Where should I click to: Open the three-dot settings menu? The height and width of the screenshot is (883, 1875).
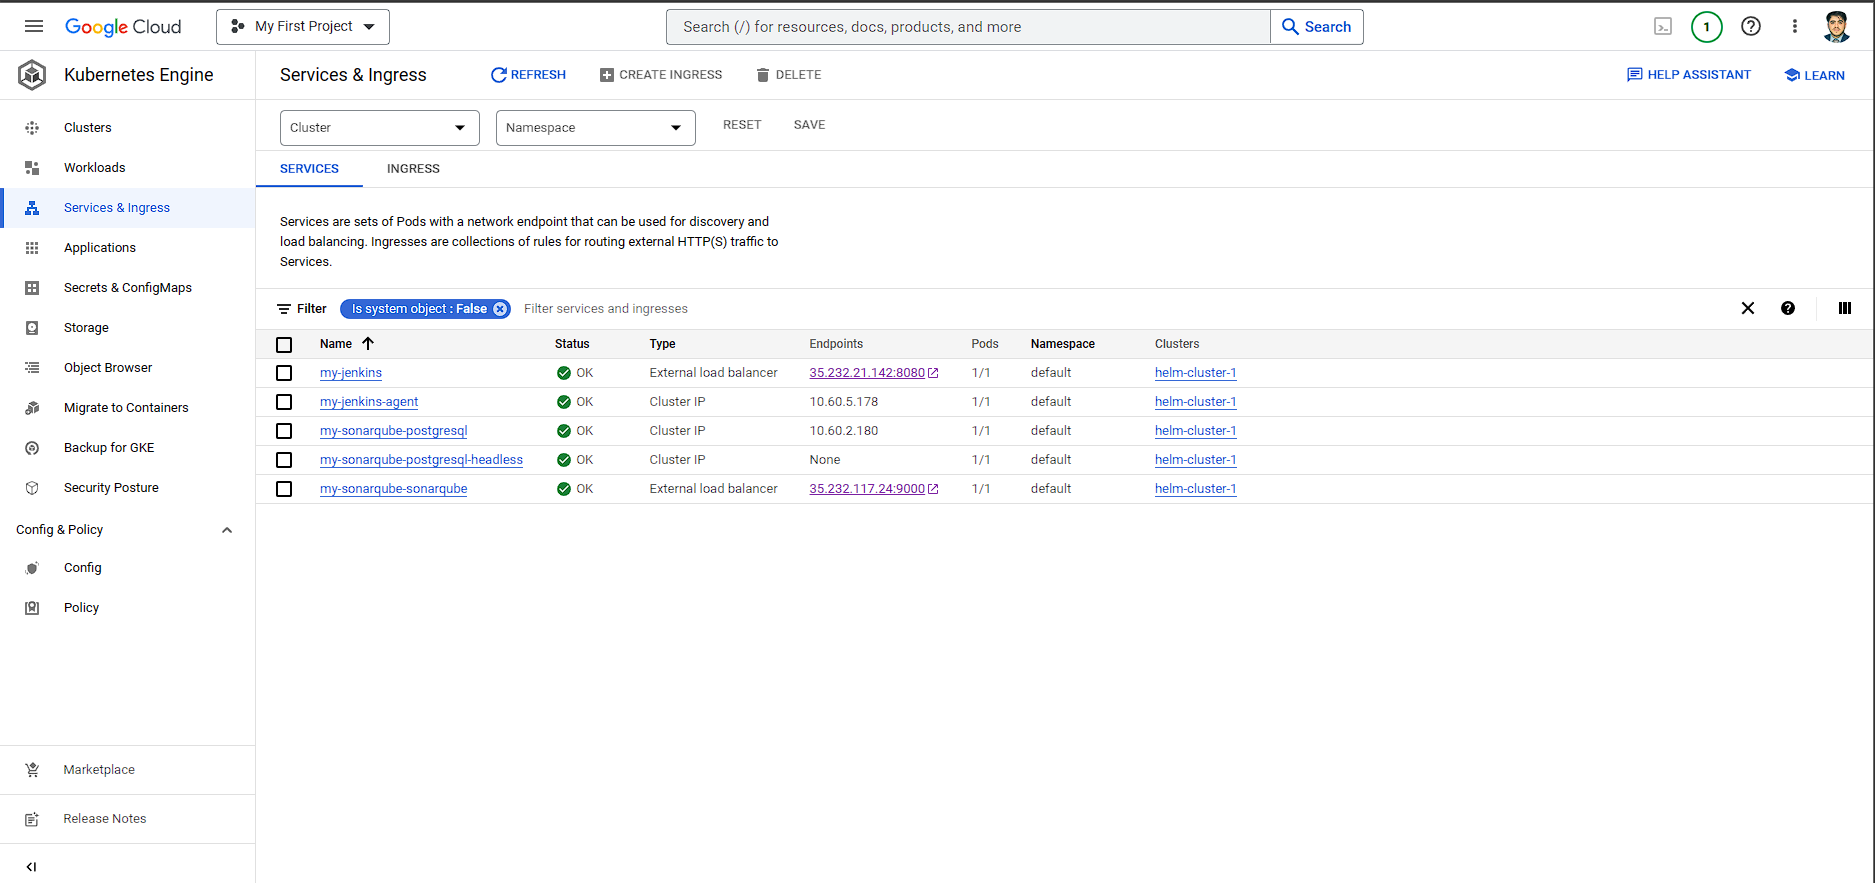1795,27
